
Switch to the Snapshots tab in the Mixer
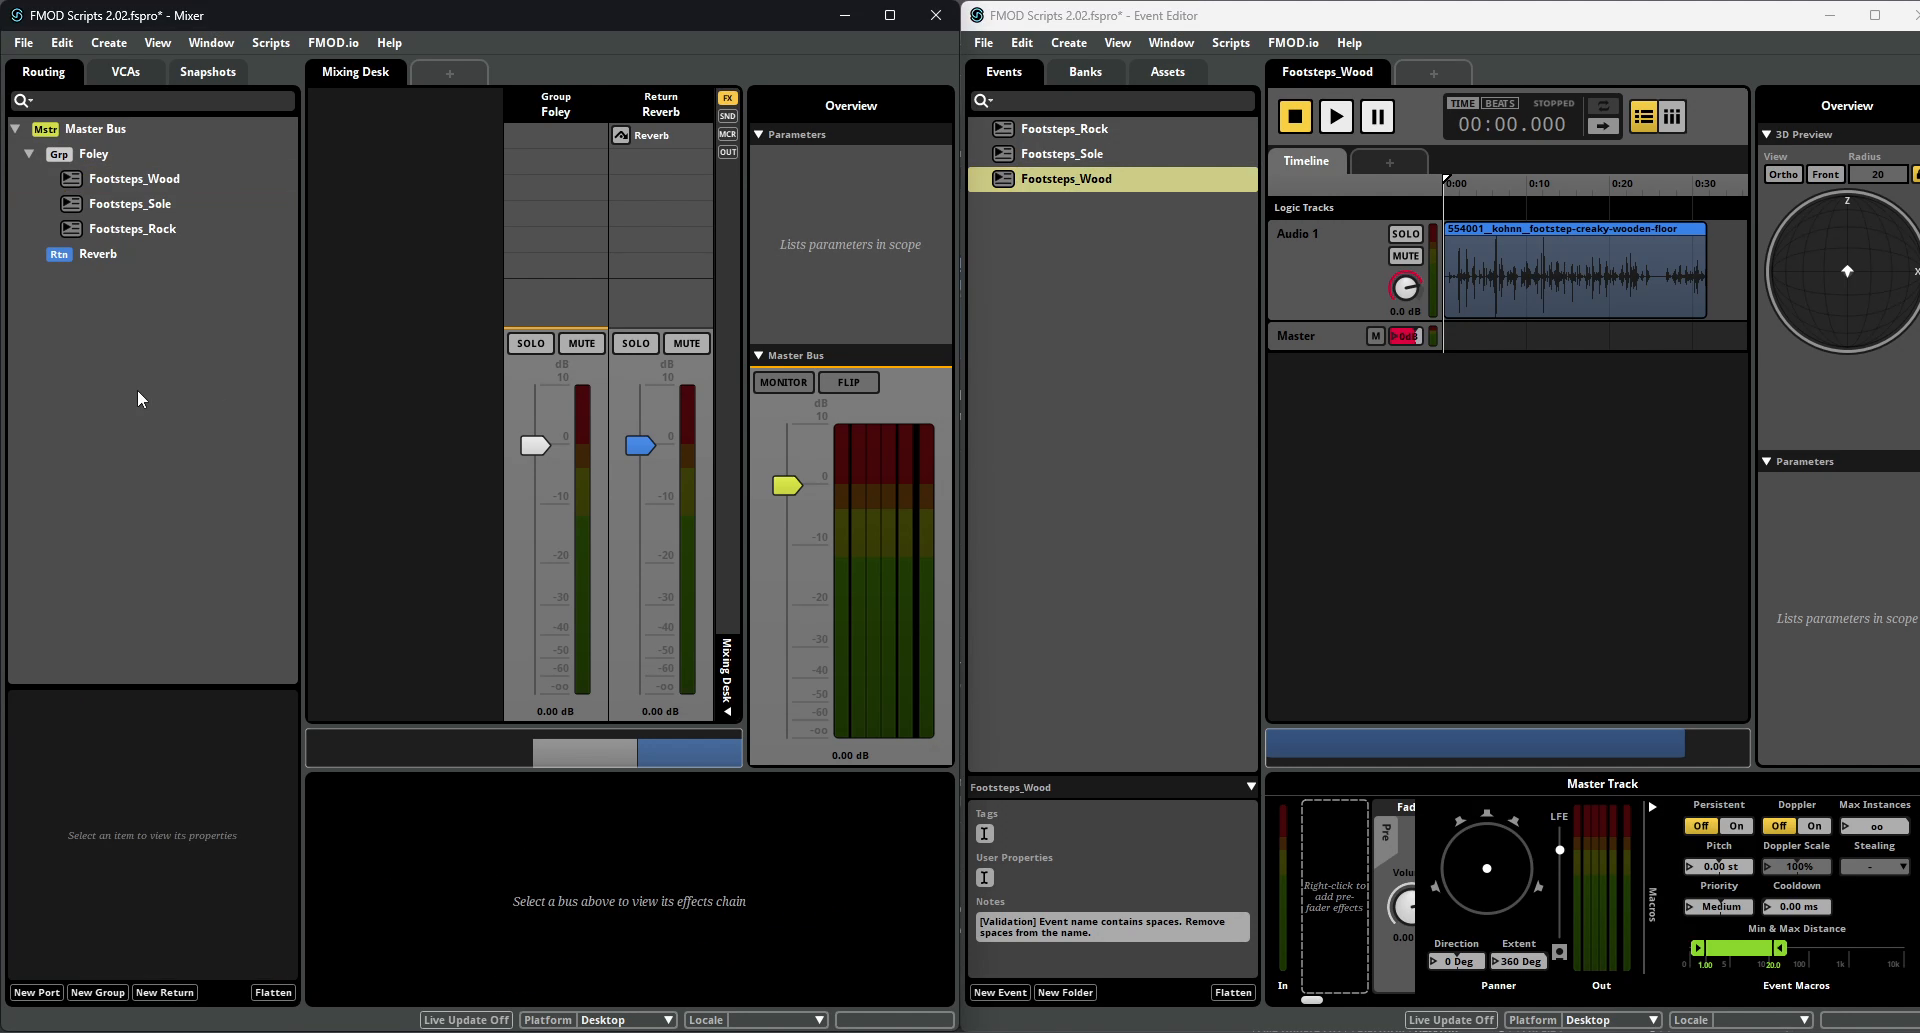(208, 72)
